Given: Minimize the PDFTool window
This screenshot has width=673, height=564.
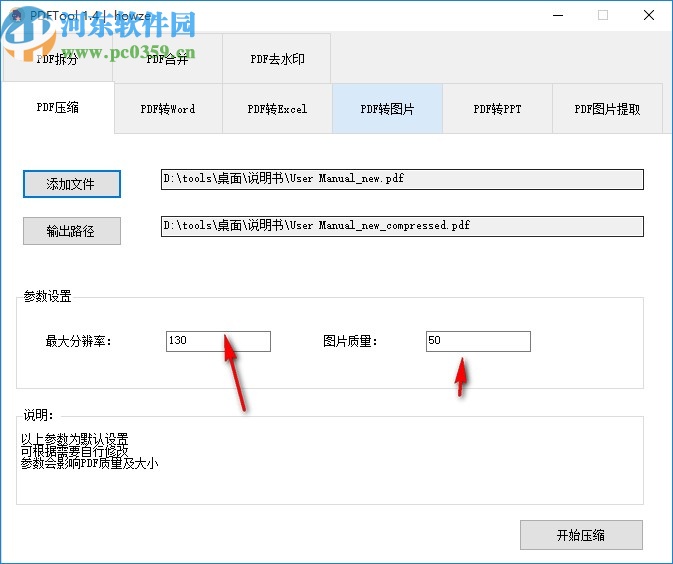Looking at the screenshot, I should pyautogui.click(x=558, y=15).
